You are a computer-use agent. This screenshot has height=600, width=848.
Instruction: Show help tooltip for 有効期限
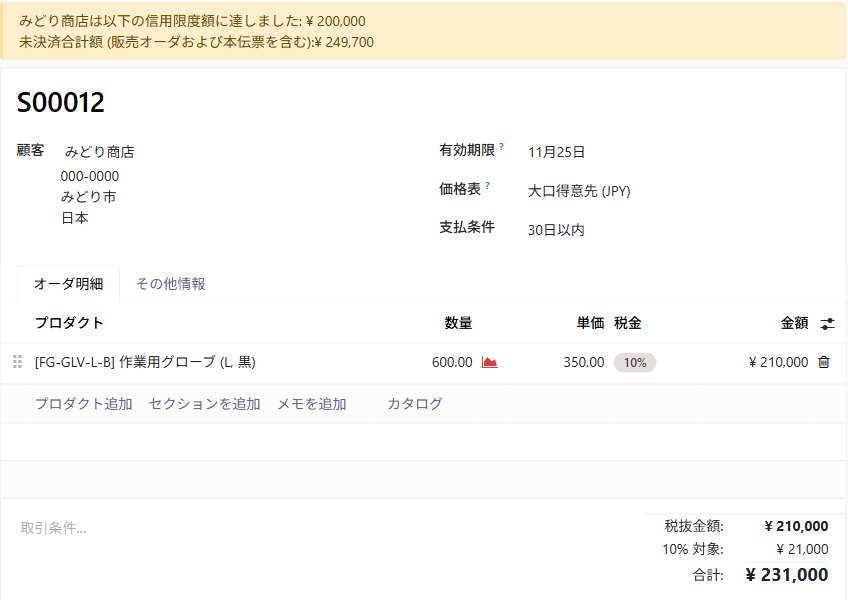[x=501, y=146]
